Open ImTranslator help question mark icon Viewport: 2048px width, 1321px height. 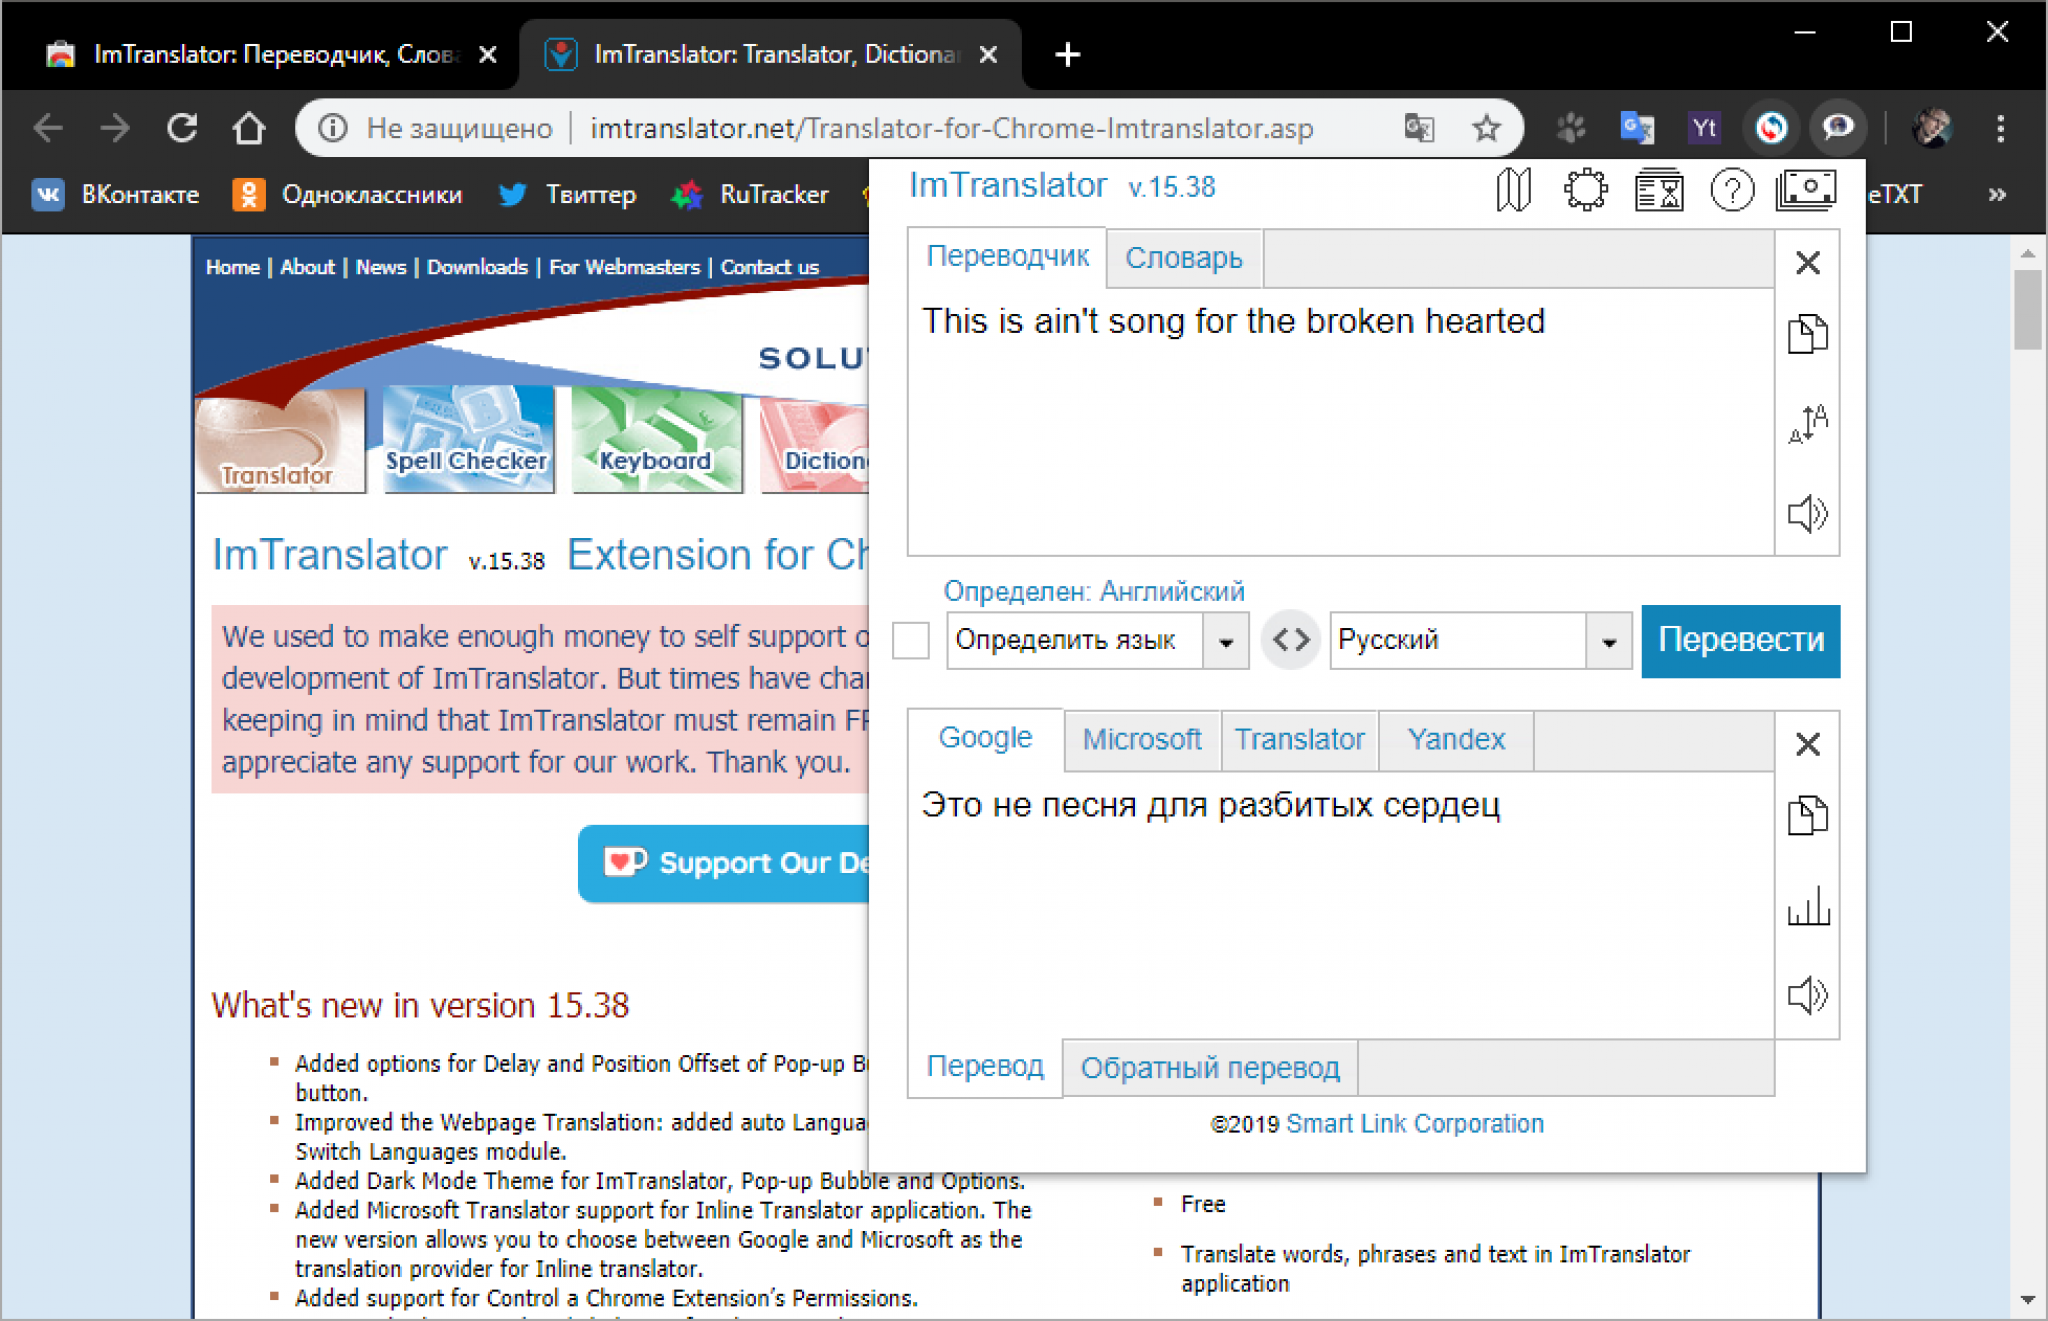(1732, 189)
